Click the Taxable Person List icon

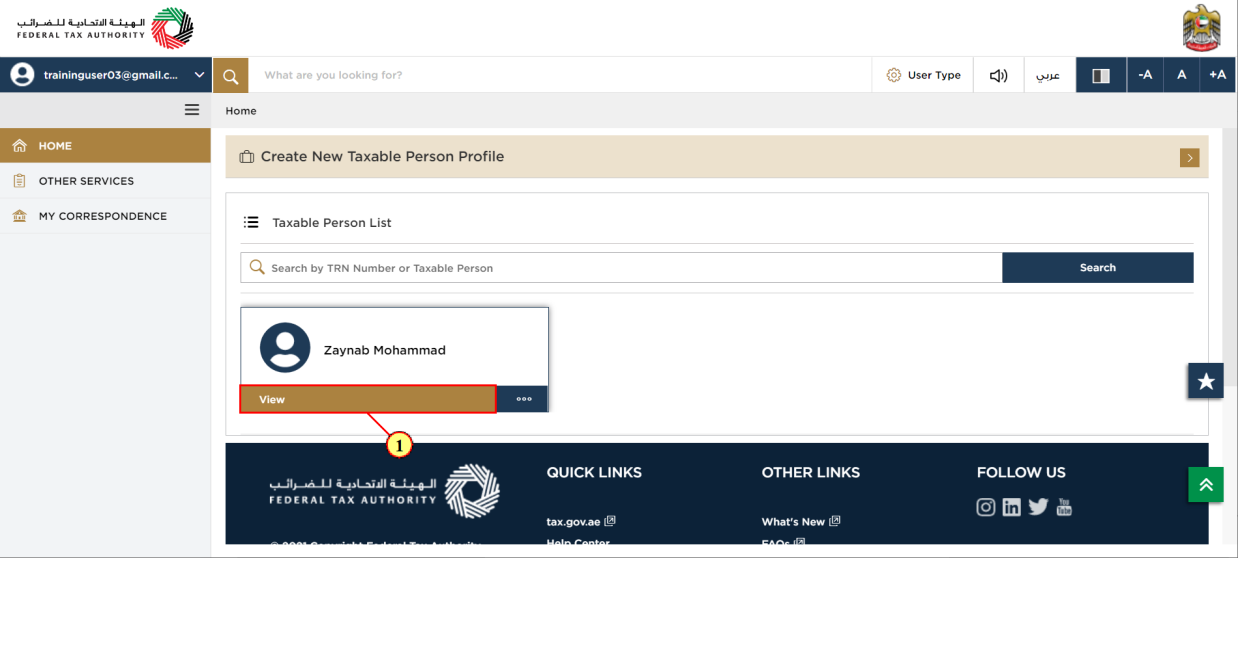(252, 222)
